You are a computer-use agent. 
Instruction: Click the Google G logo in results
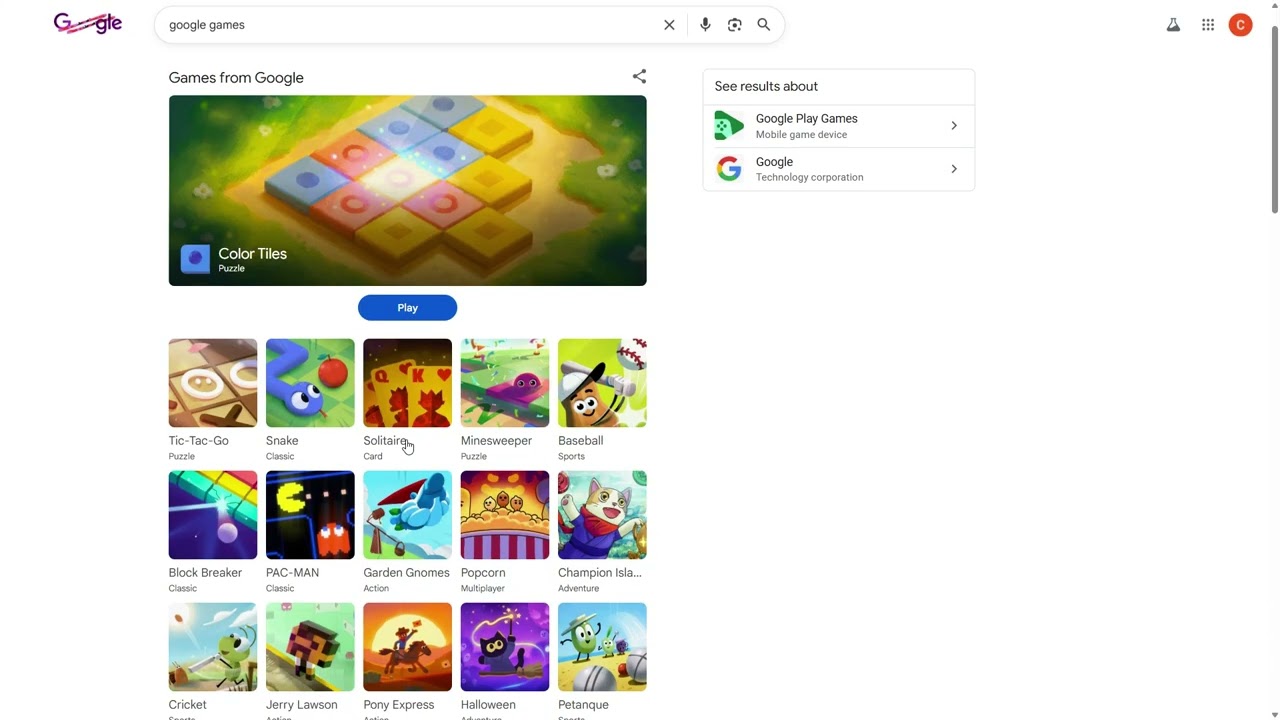729,169
